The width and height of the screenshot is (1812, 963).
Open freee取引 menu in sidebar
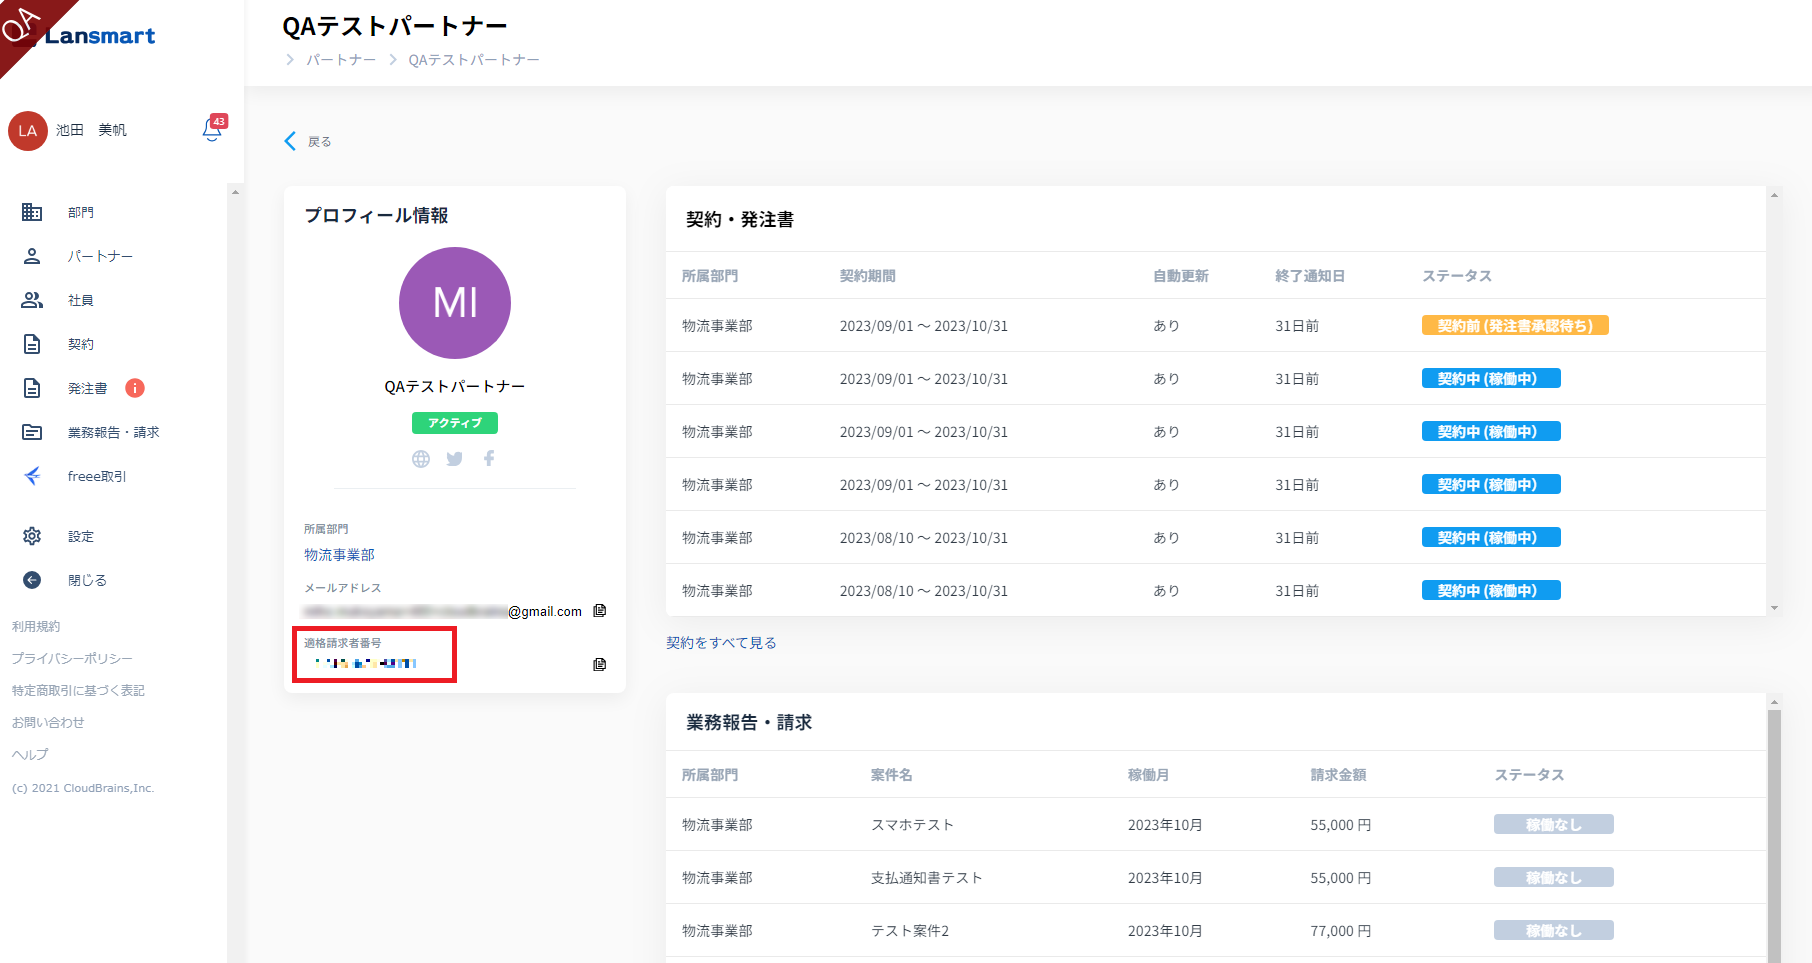pos(97,477)
